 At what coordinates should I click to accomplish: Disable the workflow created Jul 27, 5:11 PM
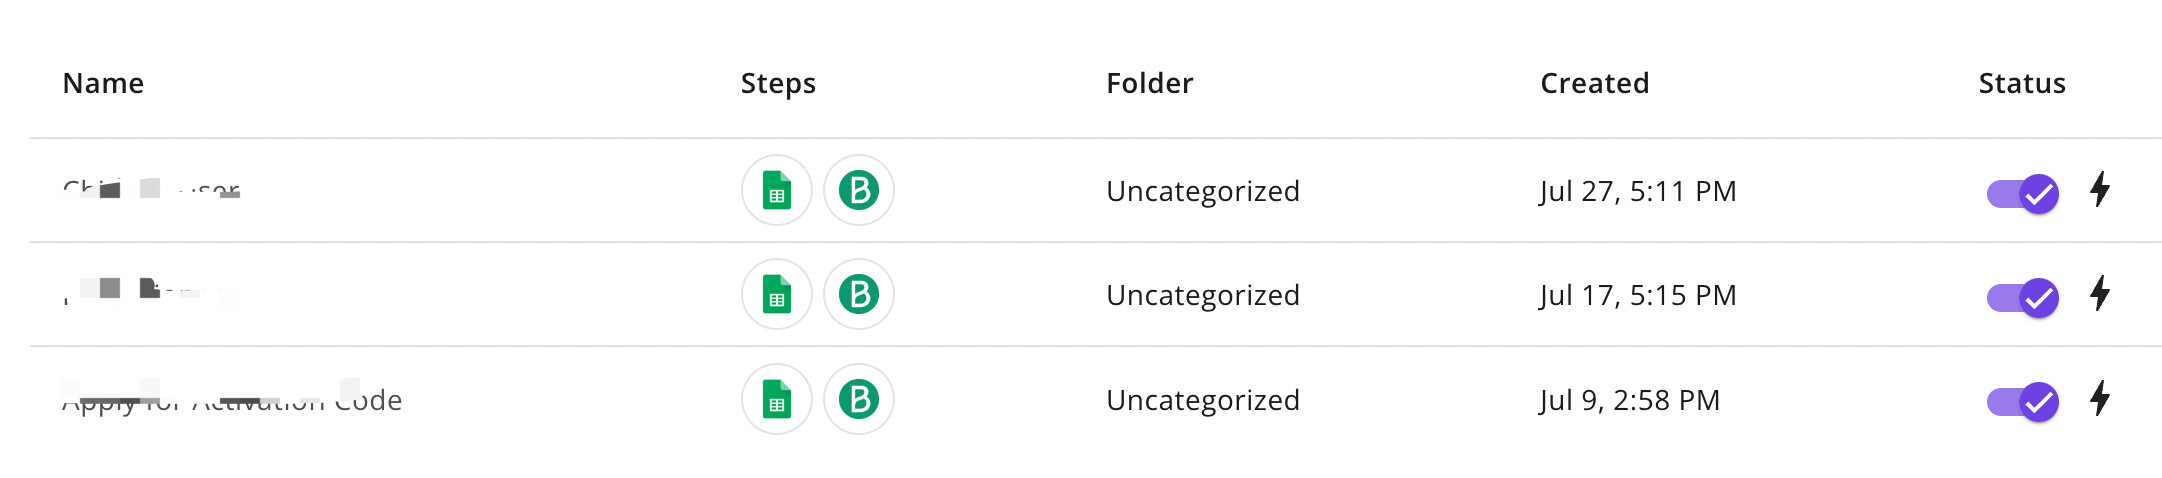point(2022,193)
